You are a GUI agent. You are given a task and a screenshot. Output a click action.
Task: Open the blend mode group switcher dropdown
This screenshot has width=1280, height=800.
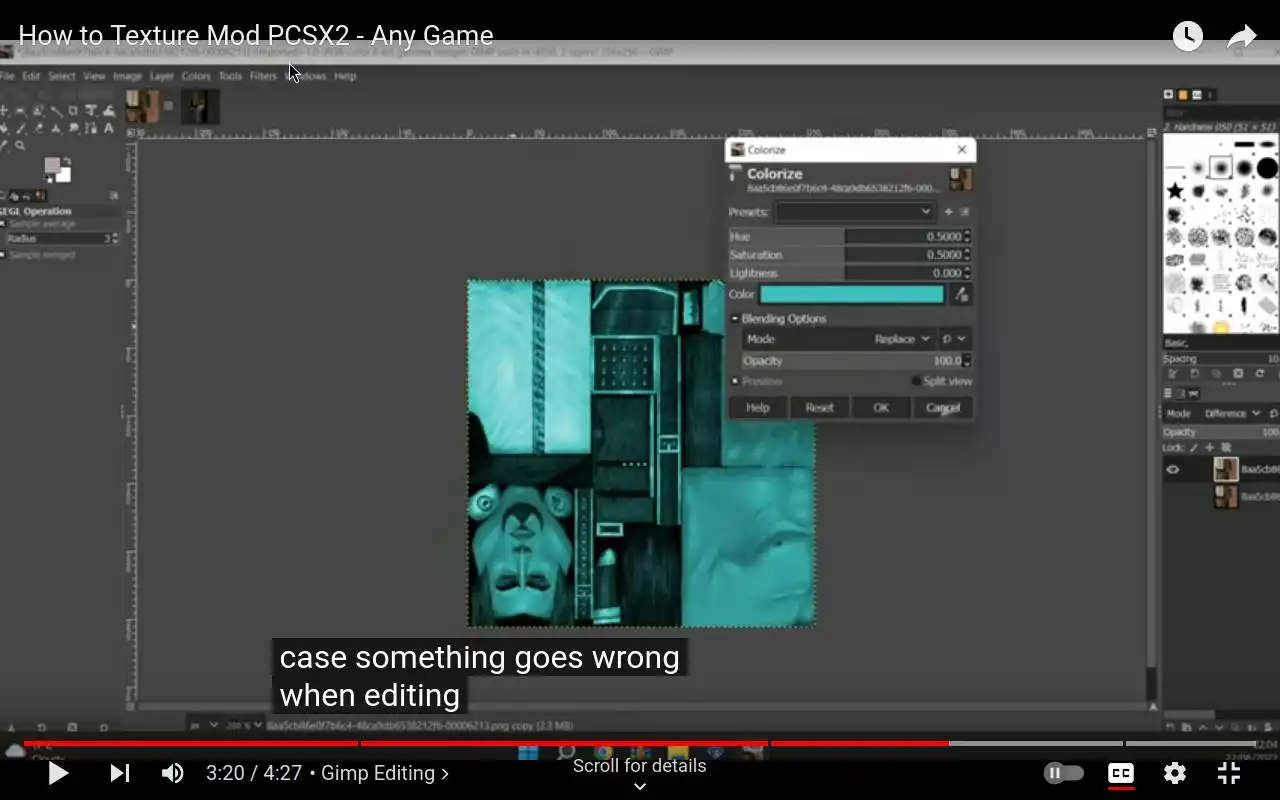click(x=954, y=339)
